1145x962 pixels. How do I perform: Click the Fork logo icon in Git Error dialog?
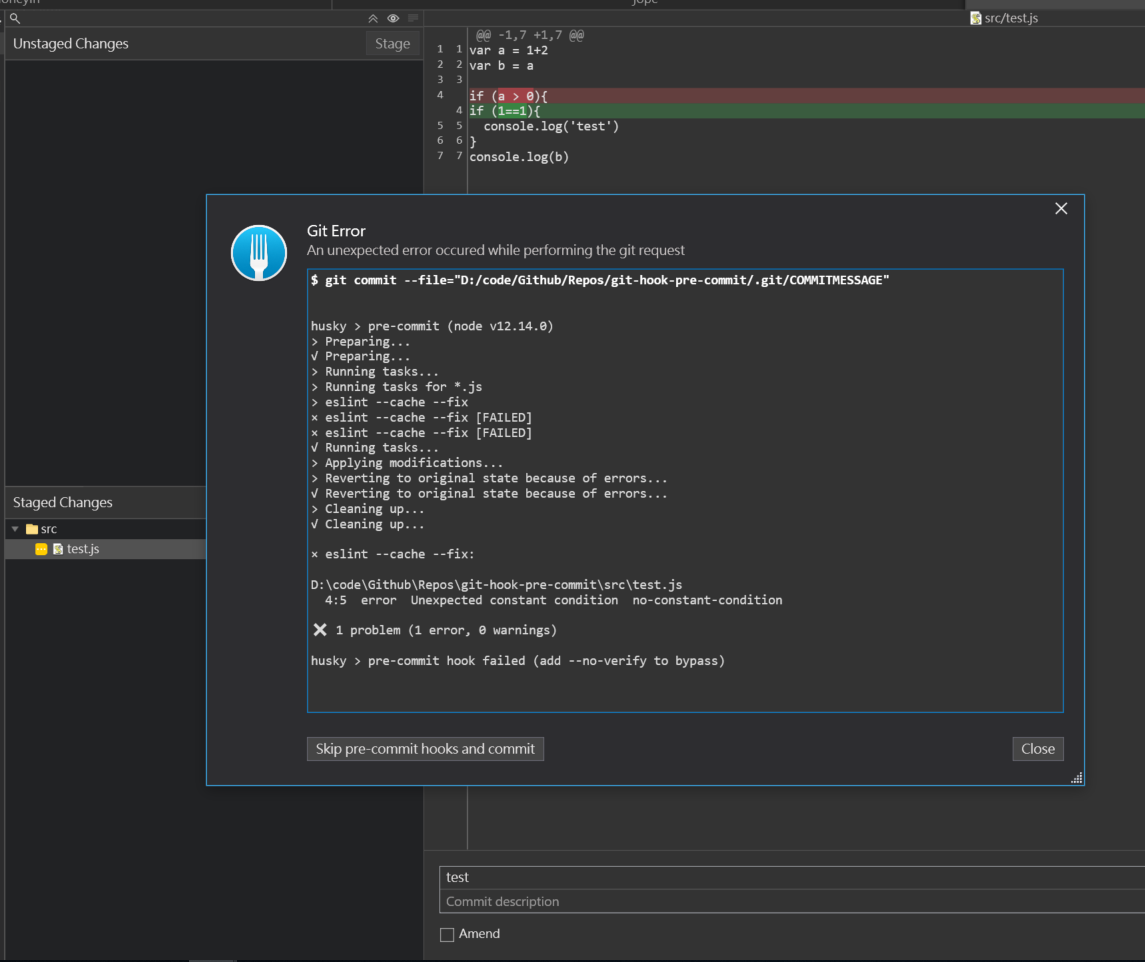pos(259,253)
